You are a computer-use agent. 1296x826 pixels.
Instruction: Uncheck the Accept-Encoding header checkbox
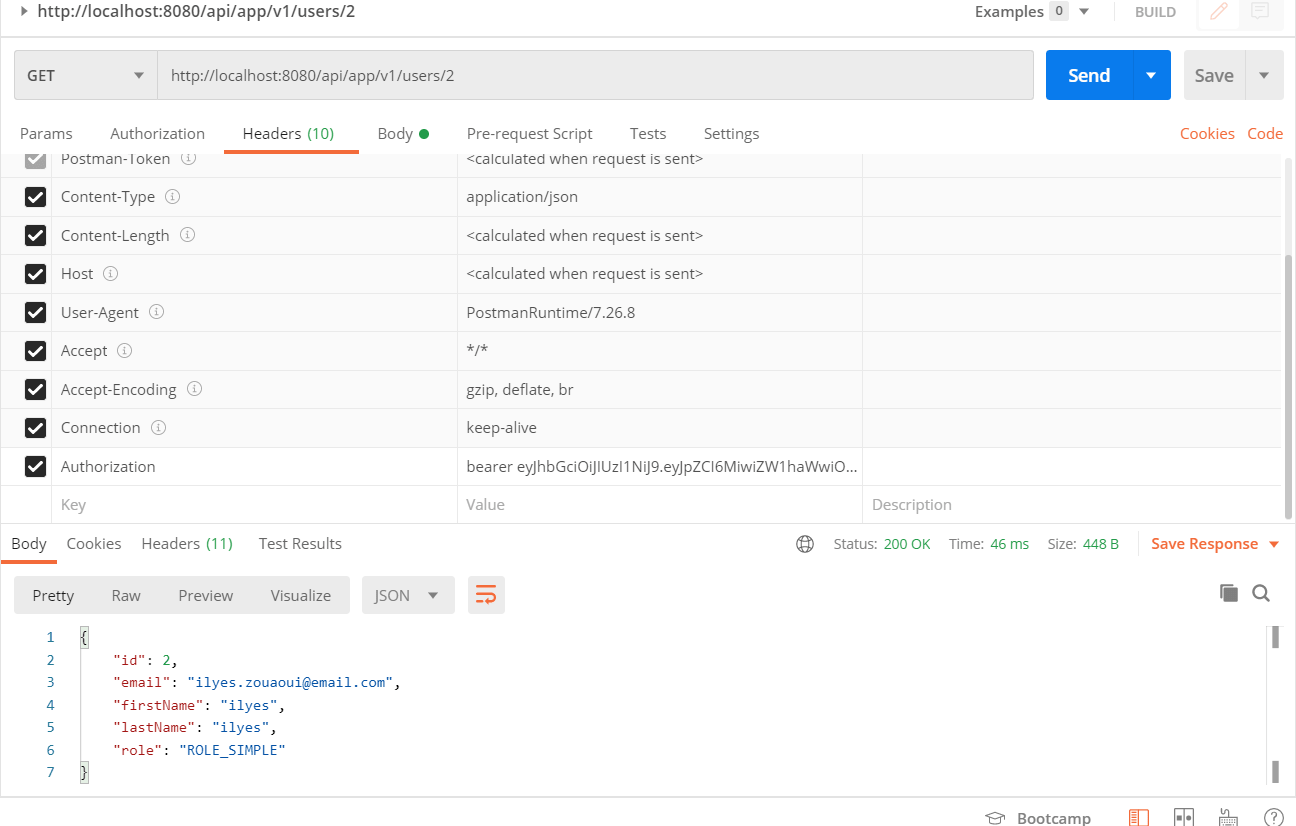click(x=35, y=389)
